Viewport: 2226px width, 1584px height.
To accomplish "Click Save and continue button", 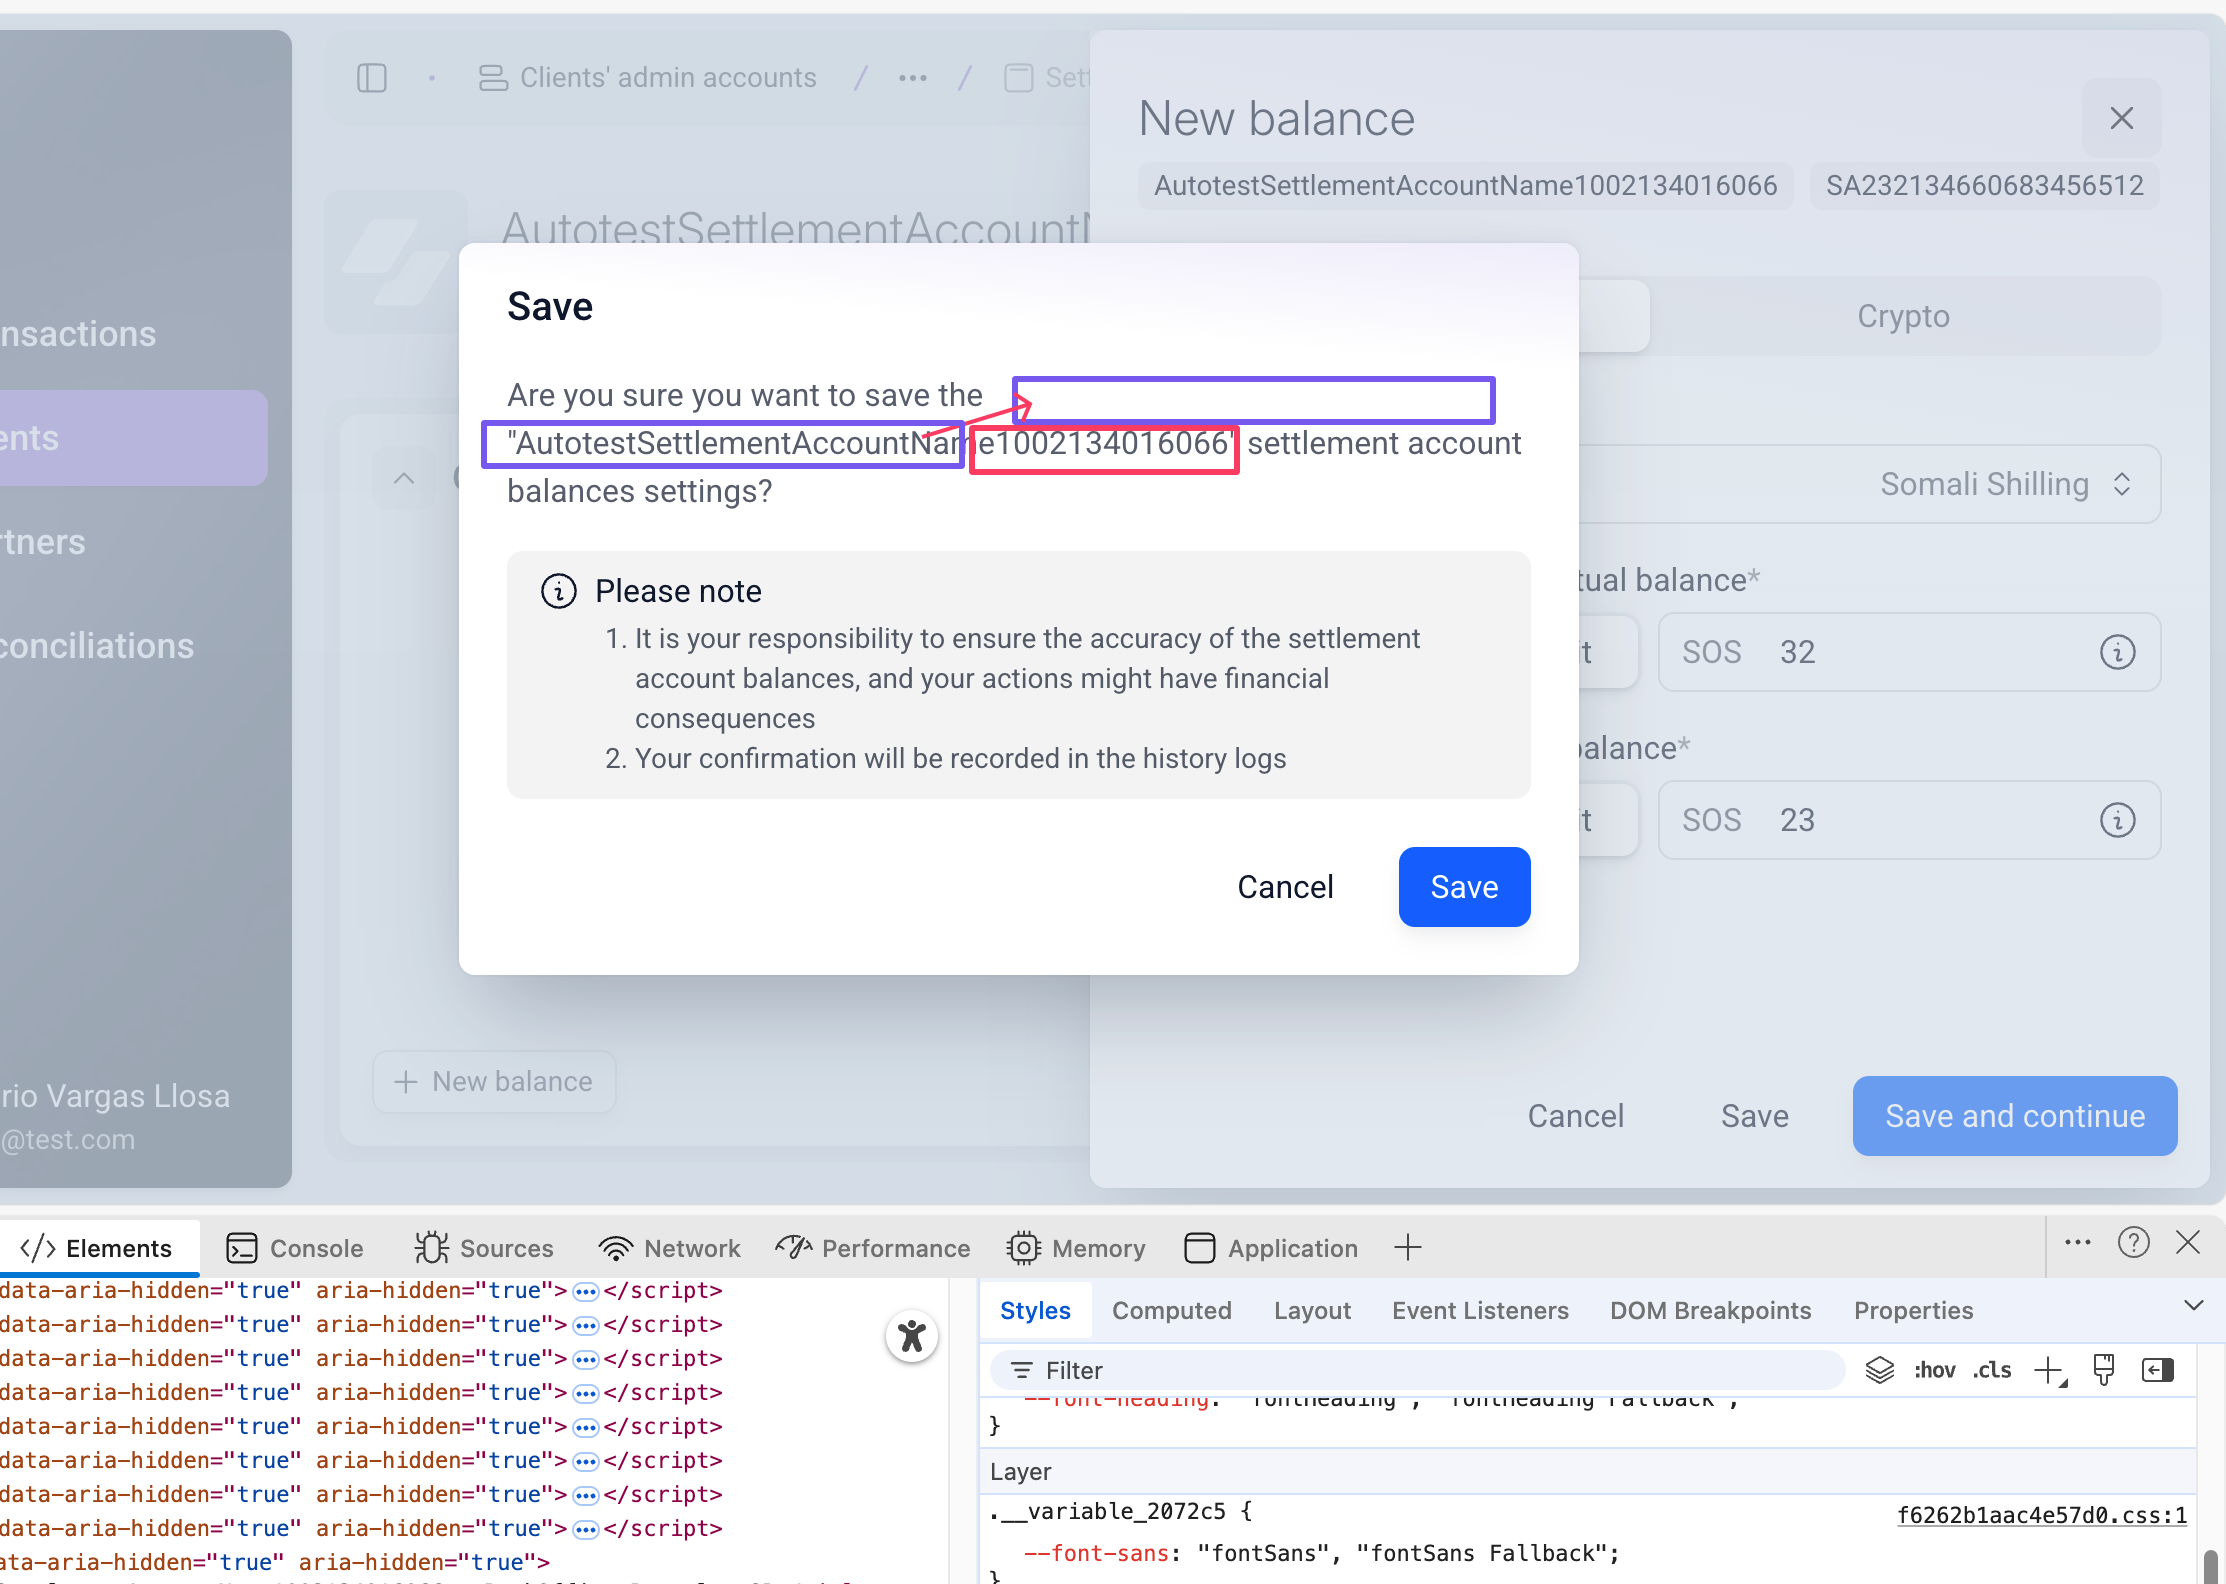I will pos(2015,1116).
